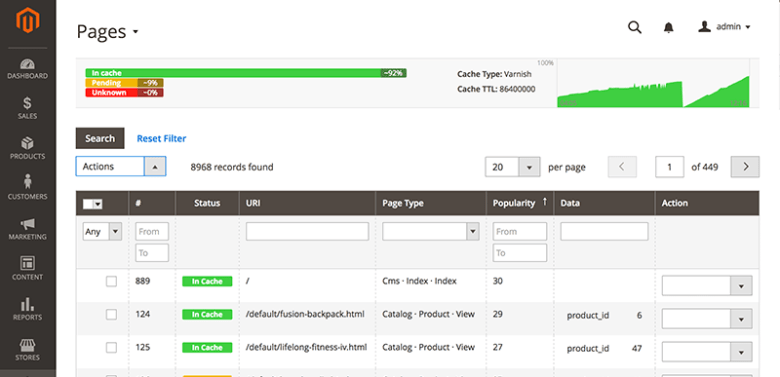Viewport: 780px width, 377px height.
Task: Open the Marketing sidebar menu
Action: click(x=28, y=229)
